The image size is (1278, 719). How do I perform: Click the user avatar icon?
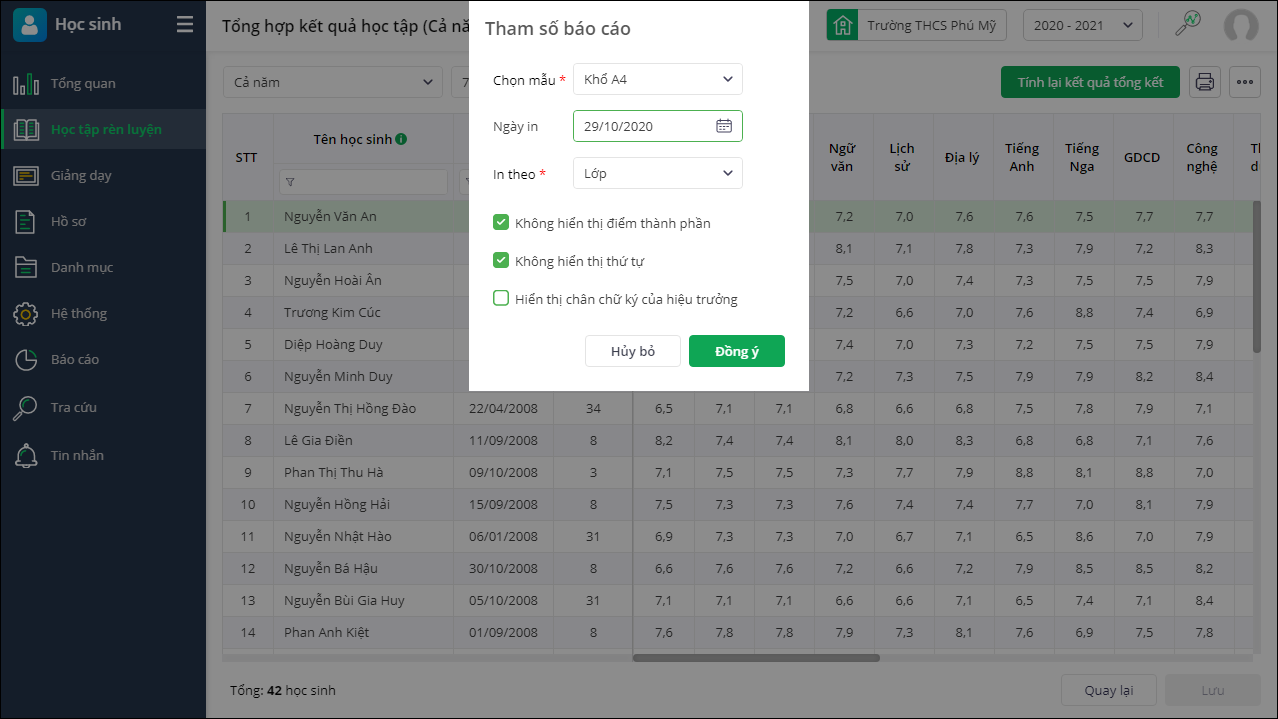[1241, 25]
